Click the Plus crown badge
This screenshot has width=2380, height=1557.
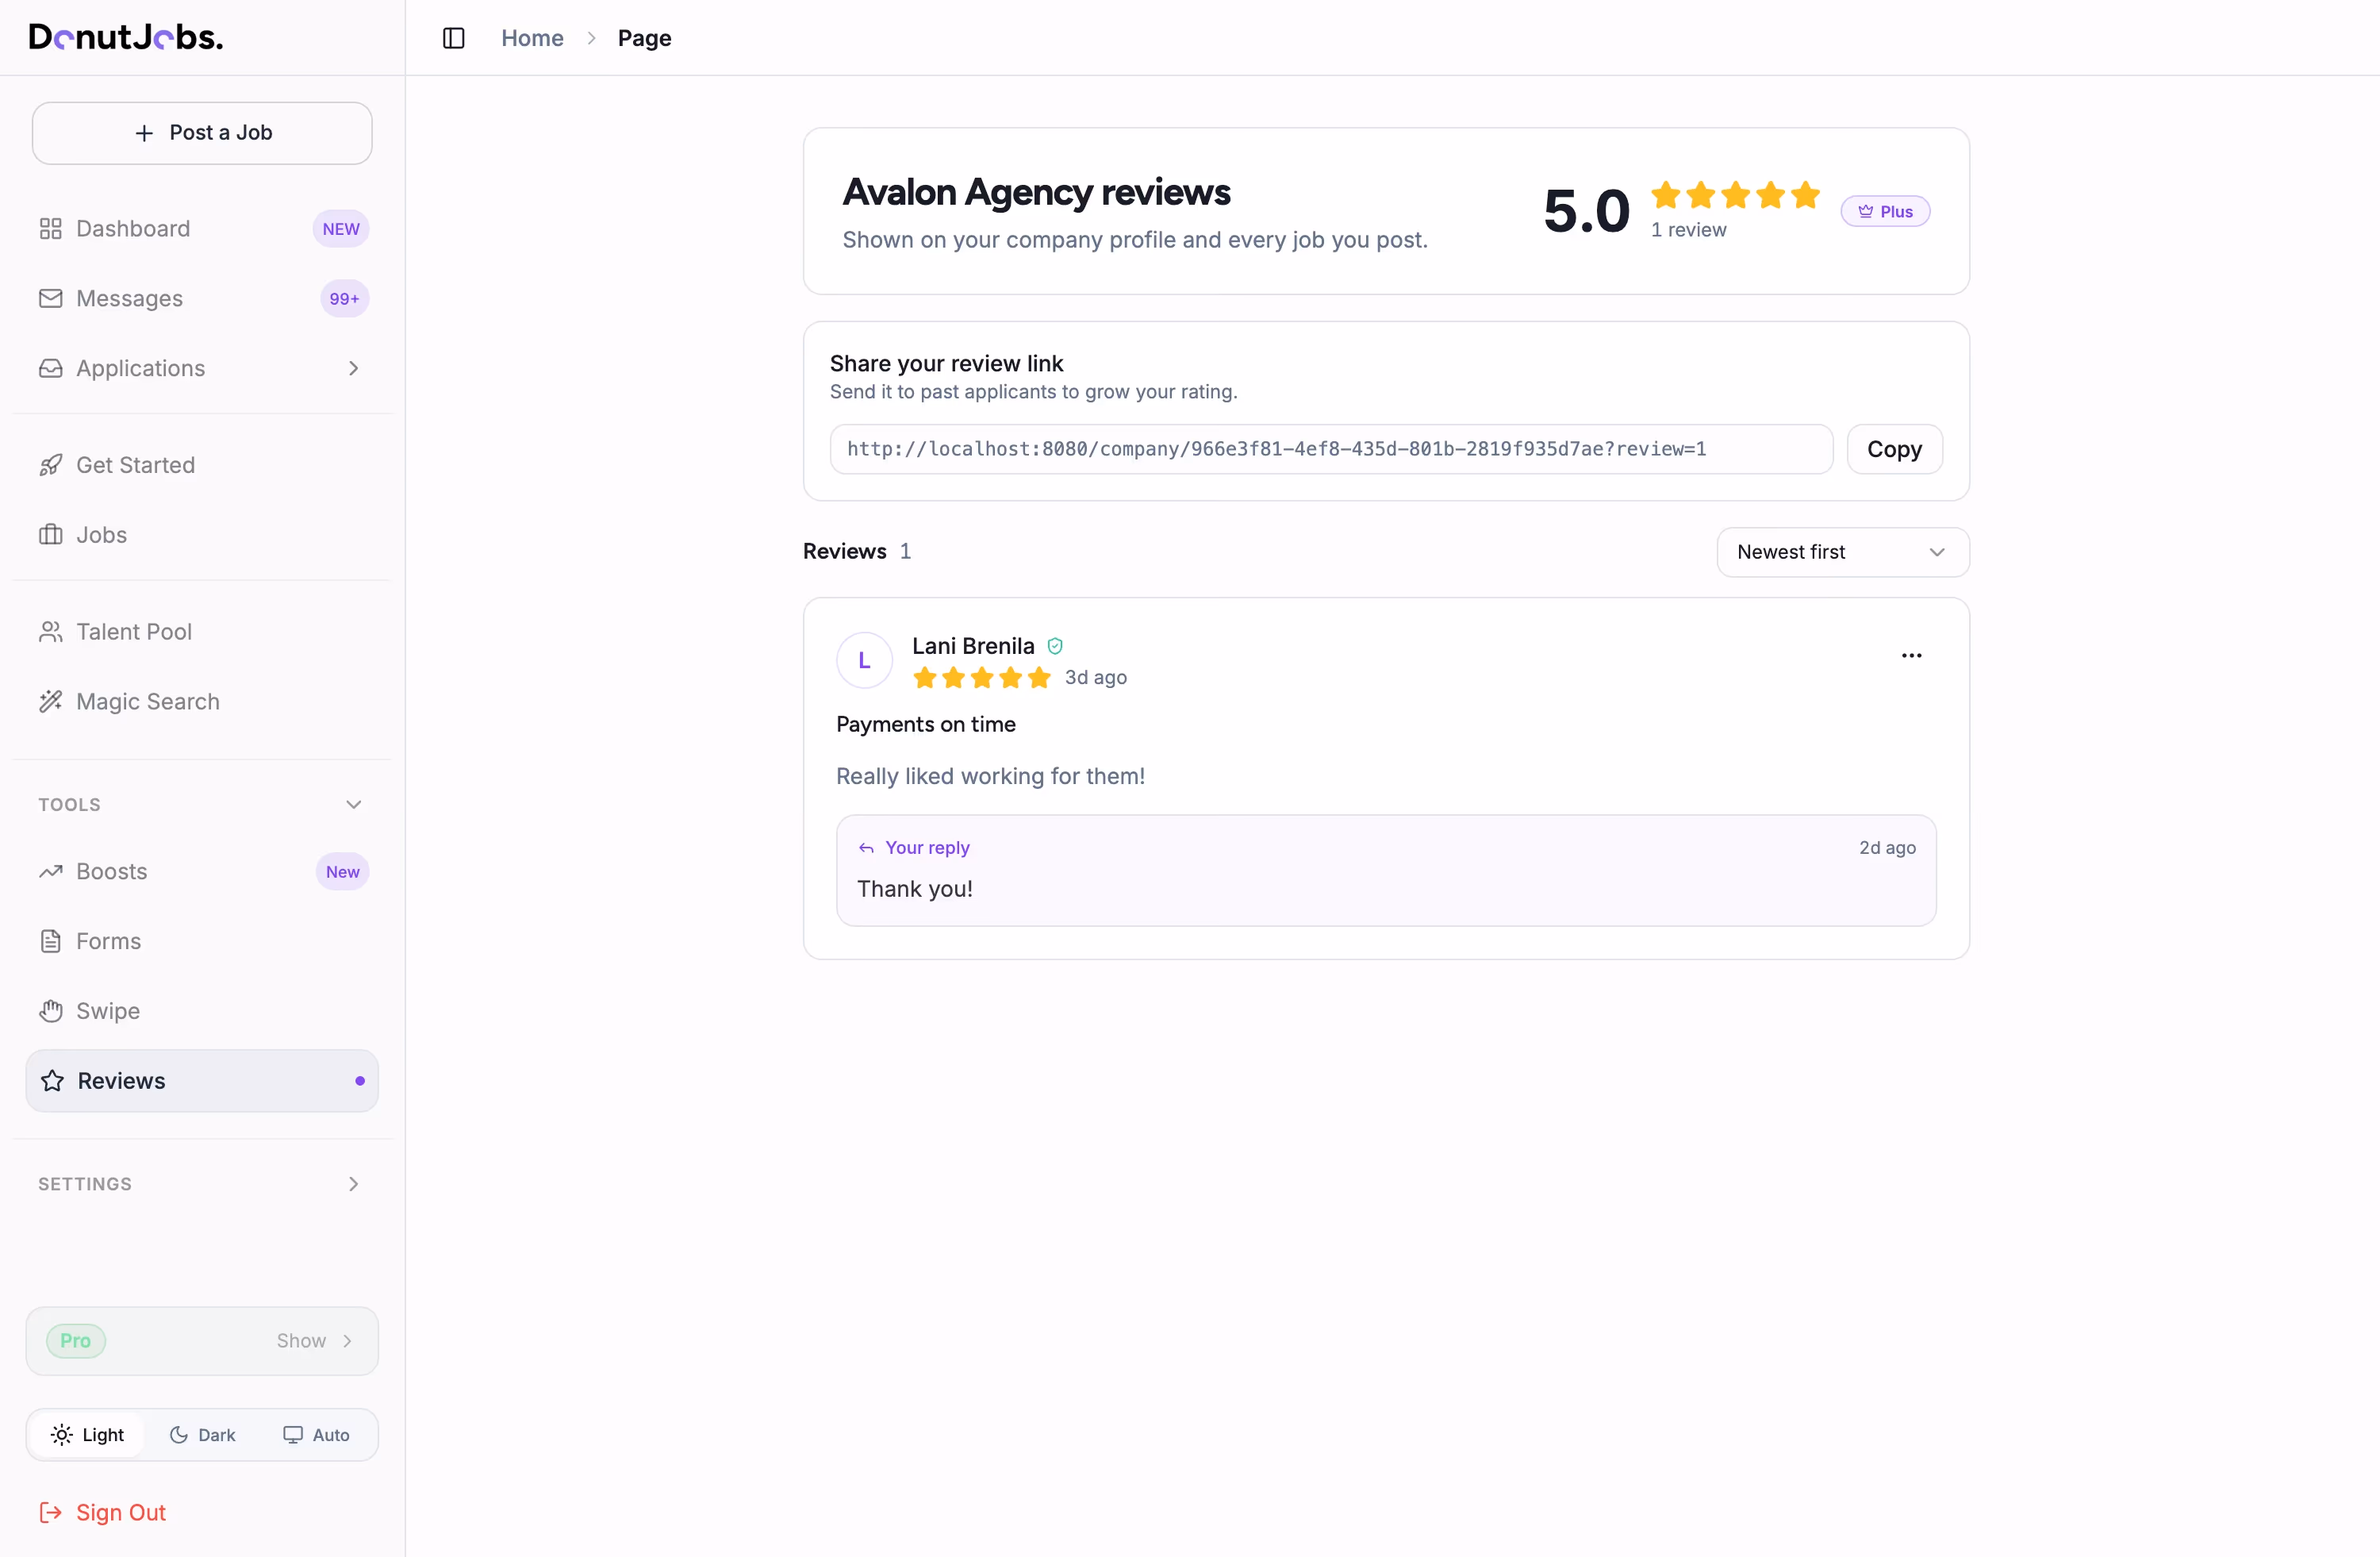pos(1885,211)
